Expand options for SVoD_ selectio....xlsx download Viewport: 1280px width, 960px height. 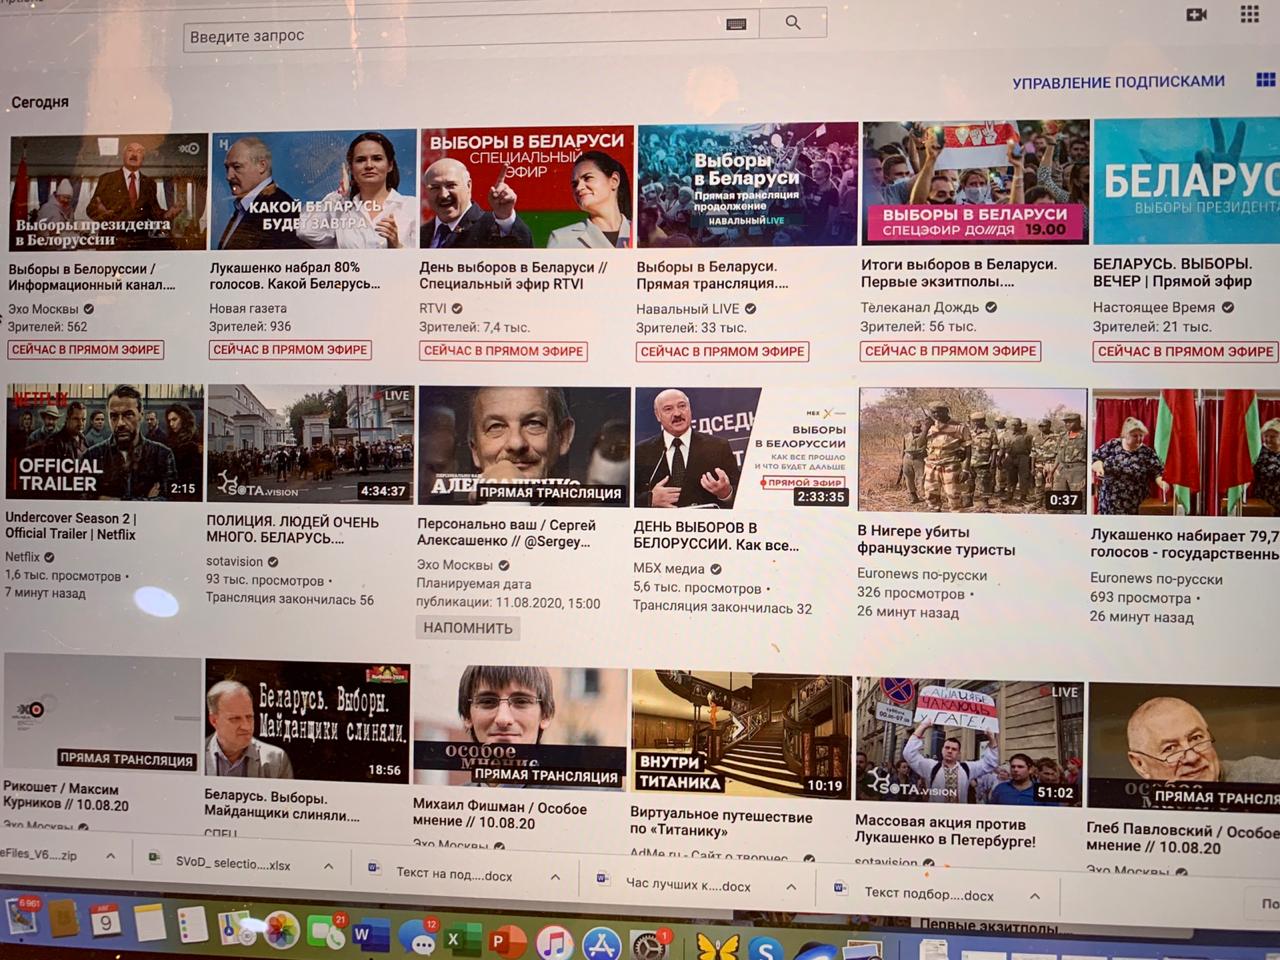(x=328, y=866)
